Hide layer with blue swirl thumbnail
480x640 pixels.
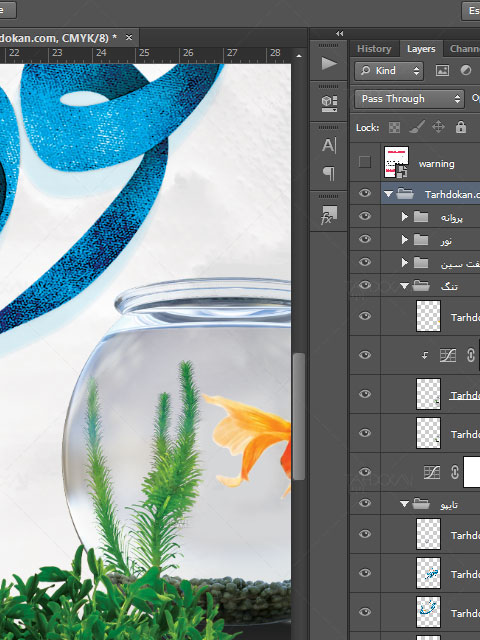point(365,611)
